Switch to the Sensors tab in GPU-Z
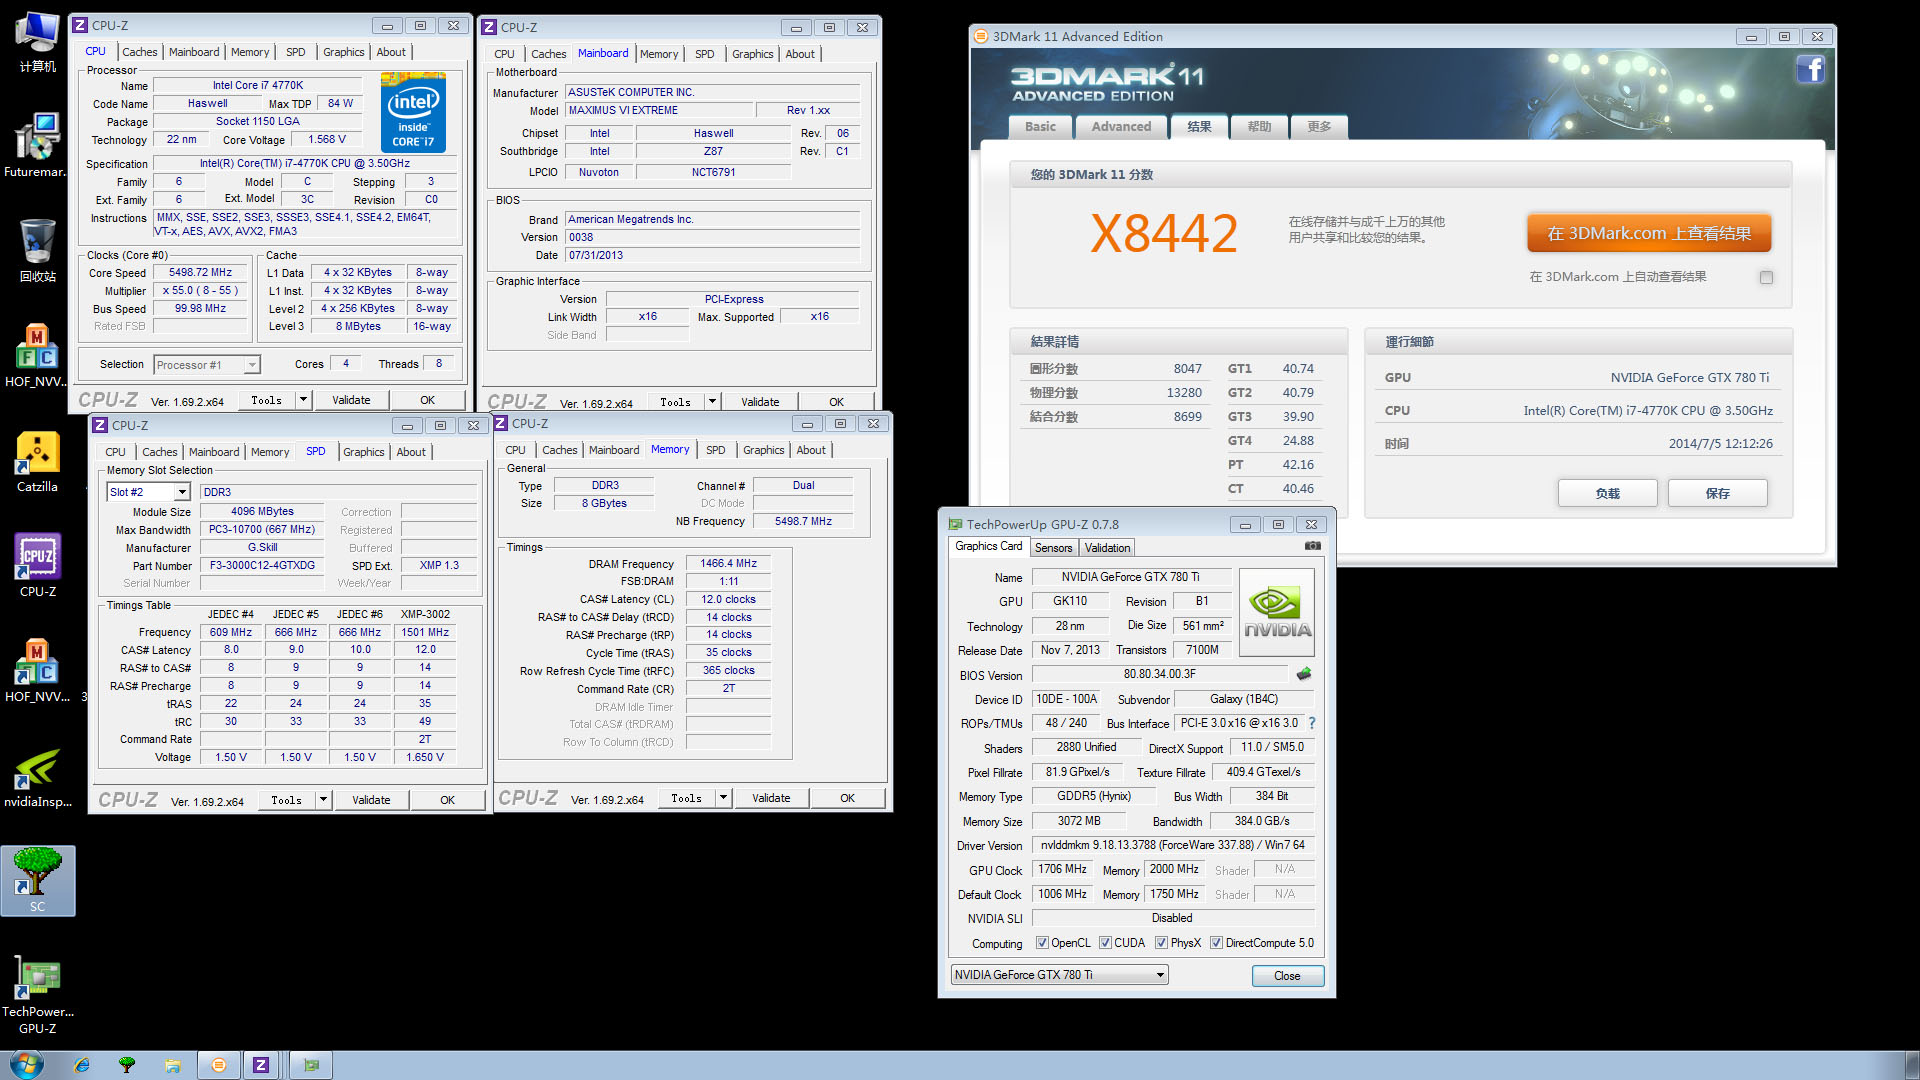The image size is (1920, 1080). (1053, 548)
